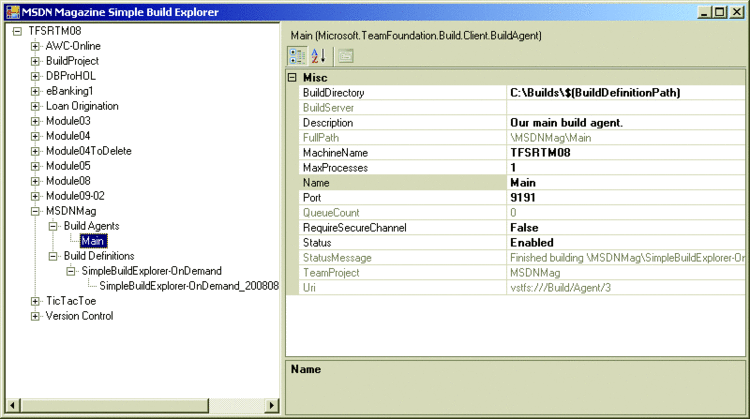Expand the Module09-02 node

pyautogui.click(x=35, y=196)
